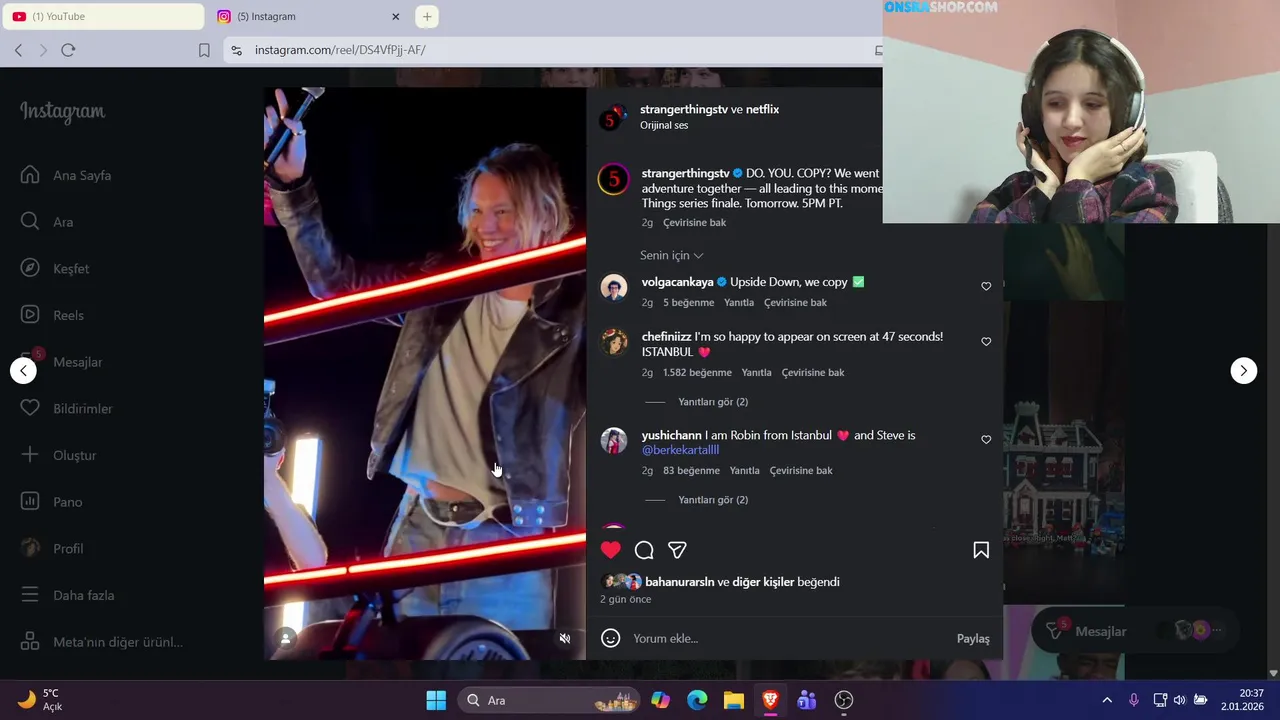The image size is (1280, 720).
Task: Open the Windows Start menu
Action: click(436, 700)
